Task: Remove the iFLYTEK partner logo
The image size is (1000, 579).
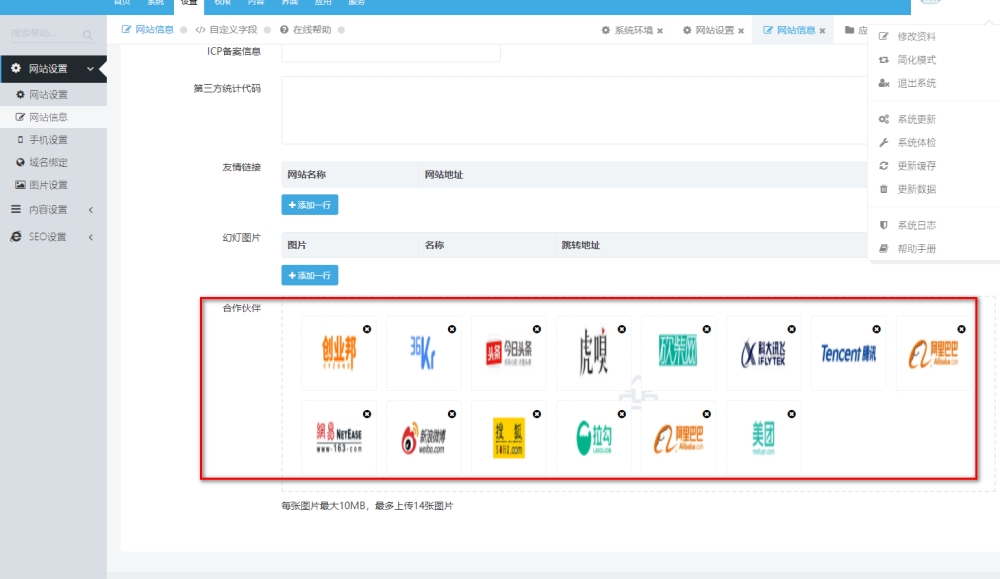Action: tap(791, 329)
